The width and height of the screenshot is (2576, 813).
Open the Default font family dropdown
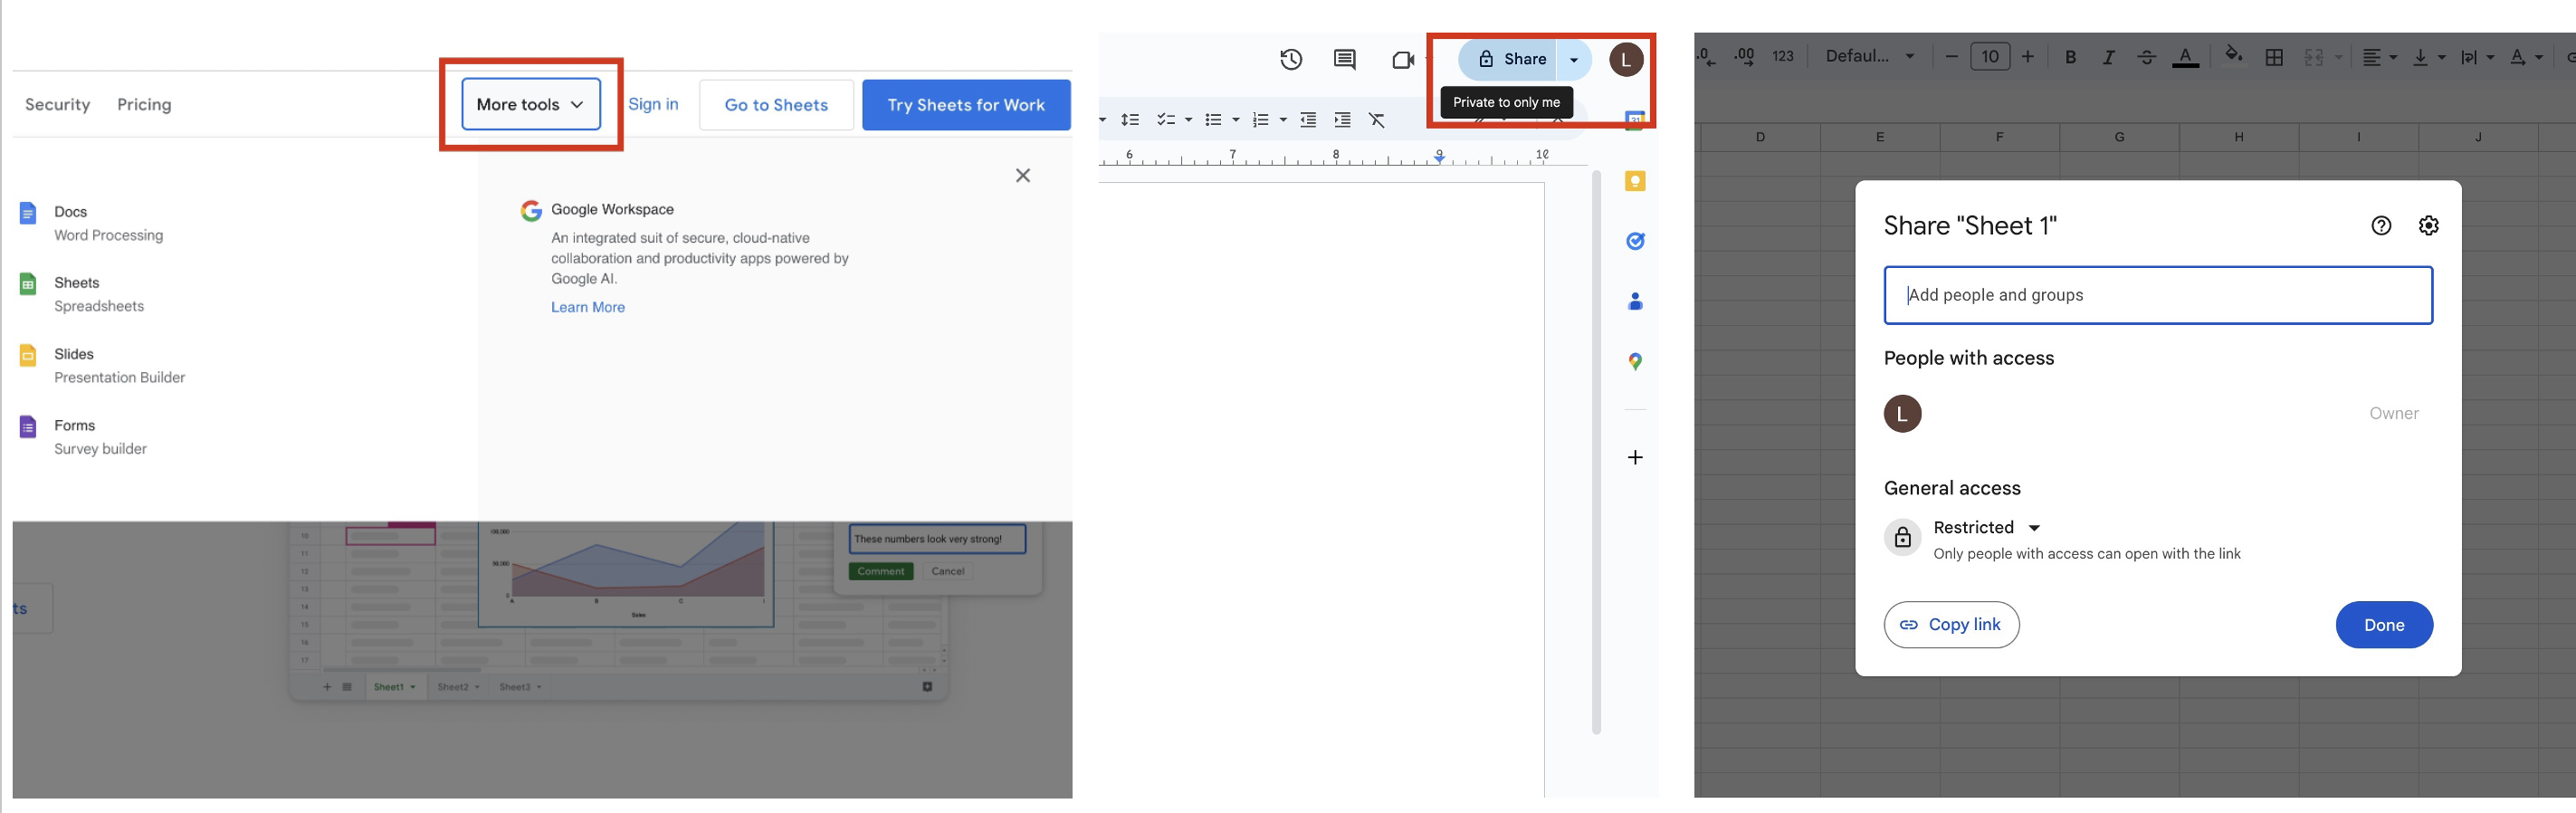pyautogui.click(x=1869, y=56)
